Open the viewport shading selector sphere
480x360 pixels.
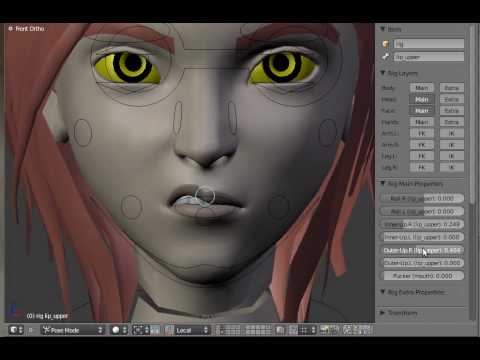tap(119, 330)
